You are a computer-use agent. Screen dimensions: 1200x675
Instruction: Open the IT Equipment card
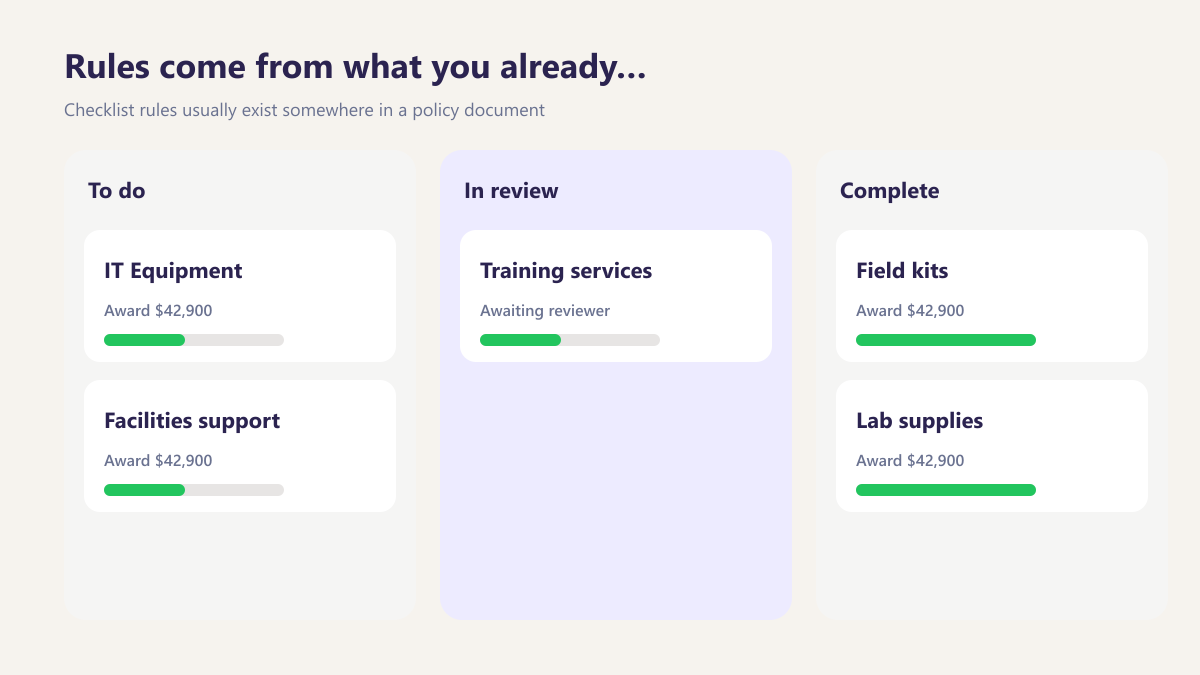point(240,296)
